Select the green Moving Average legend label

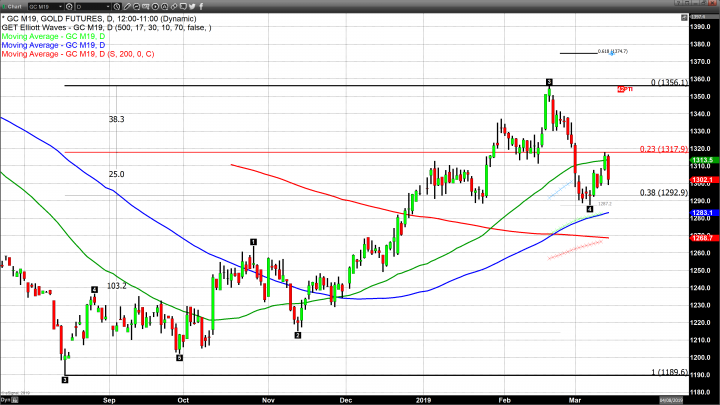click(x=53, y=36)
